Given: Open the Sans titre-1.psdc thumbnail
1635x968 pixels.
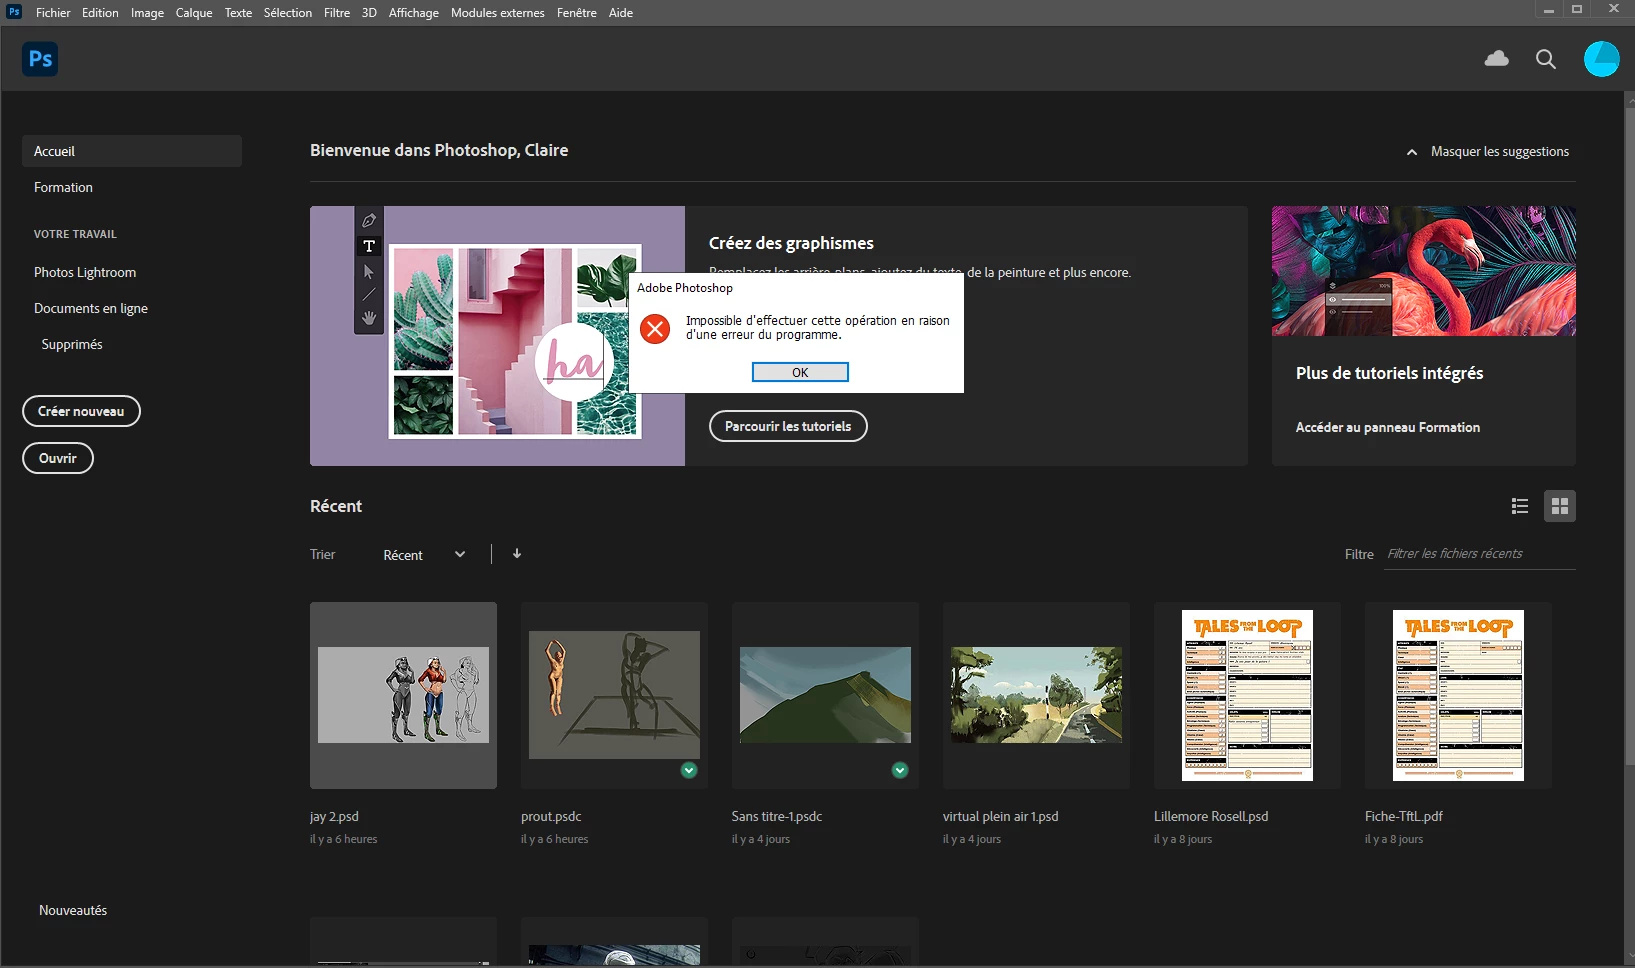Looking at the screenshot, I should pos(825,695).
